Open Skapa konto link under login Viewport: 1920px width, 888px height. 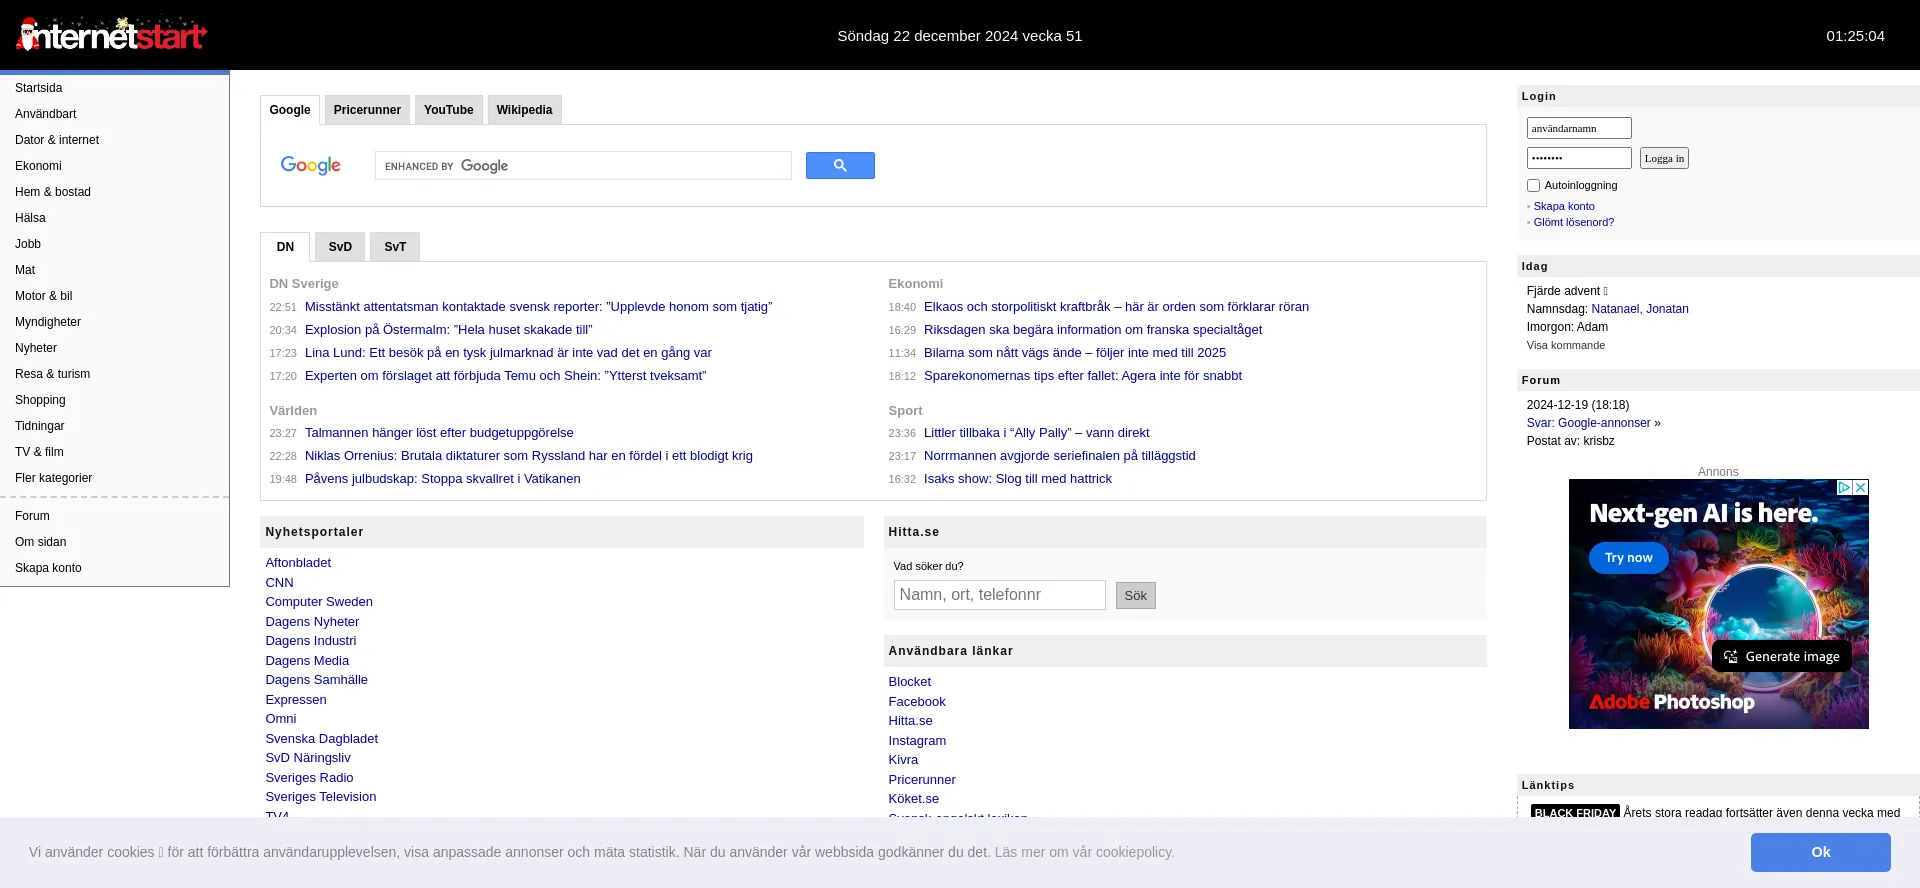pyautogui.click(x=1564, y=206)
